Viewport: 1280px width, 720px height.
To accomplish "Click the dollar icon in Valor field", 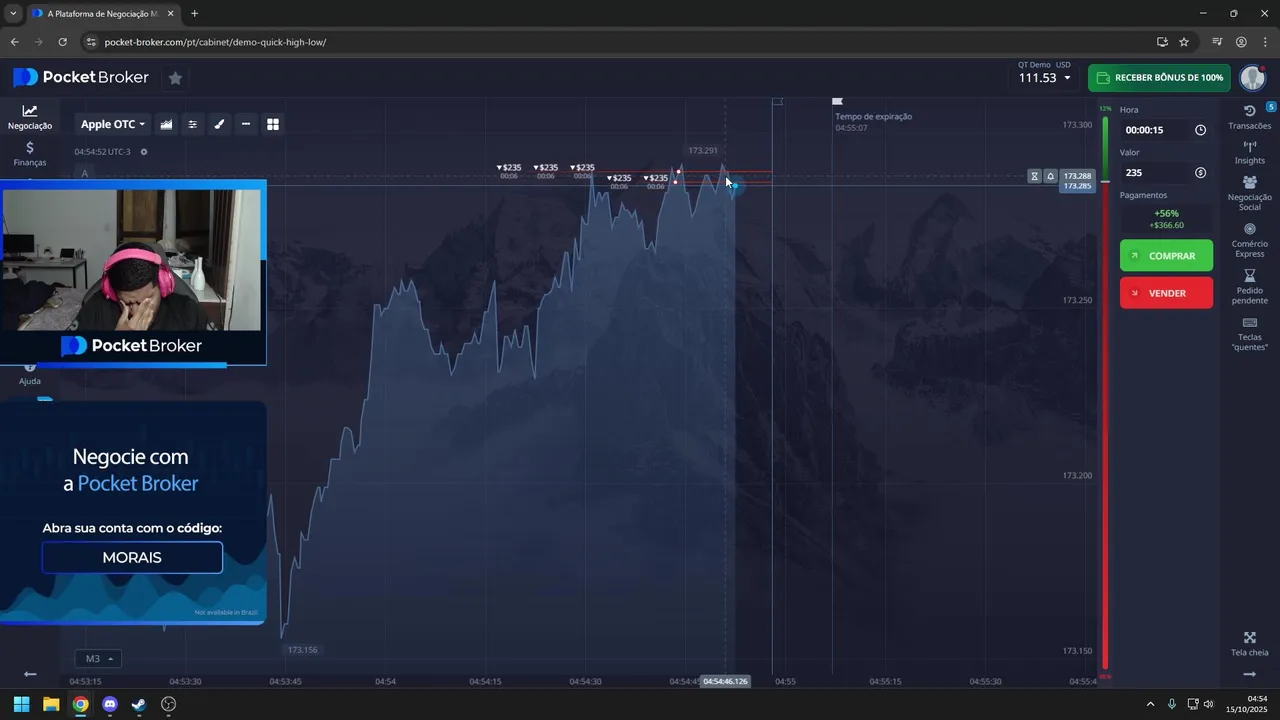I will 1200,173.
